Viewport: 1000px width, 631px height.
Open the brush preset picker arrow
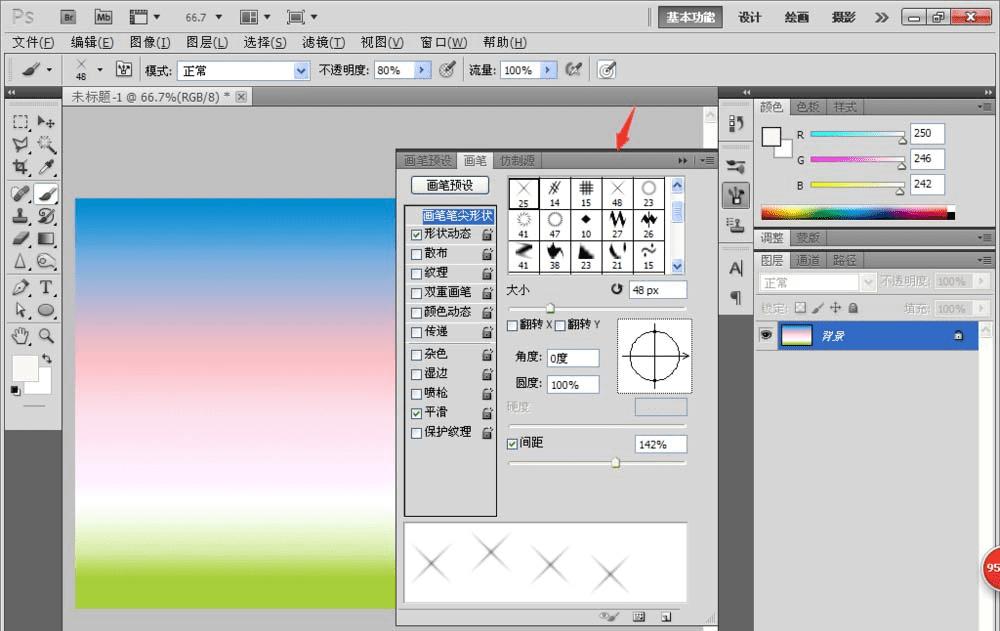coord(99,71)
